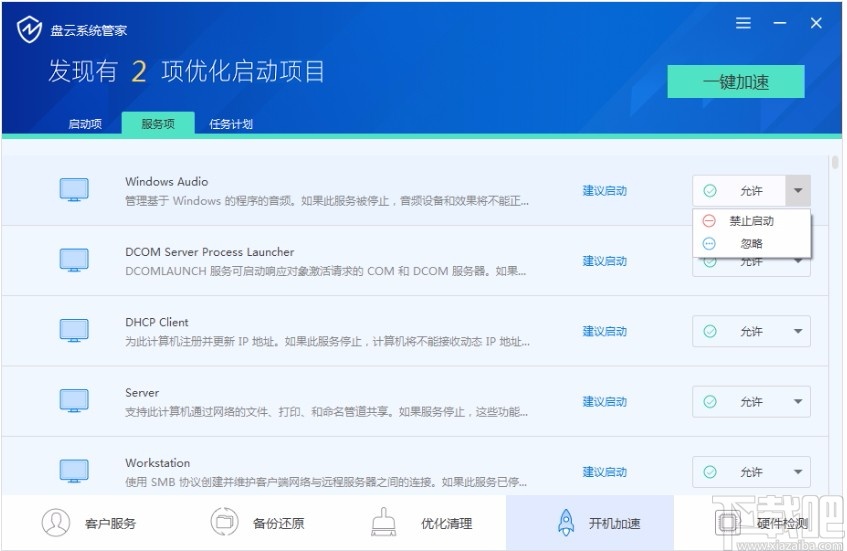Select the Windows Audio description text
Screen dimensions: 847x551
327,201
